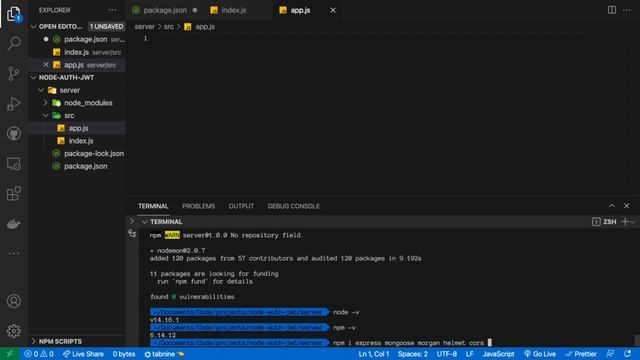The height and width of the screenshot is (360, 640).
Task: Select the zsh terminal shell icon
Action: point(596,222)
